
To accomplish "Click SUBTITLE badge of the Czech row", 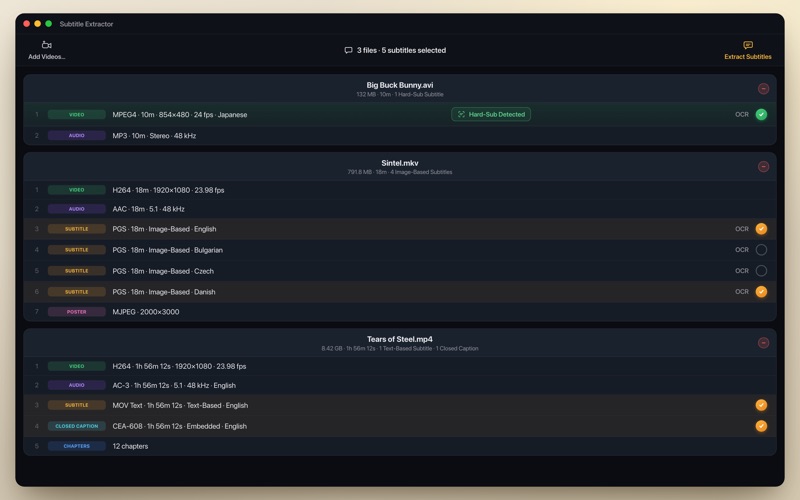I will coord(77,270).
